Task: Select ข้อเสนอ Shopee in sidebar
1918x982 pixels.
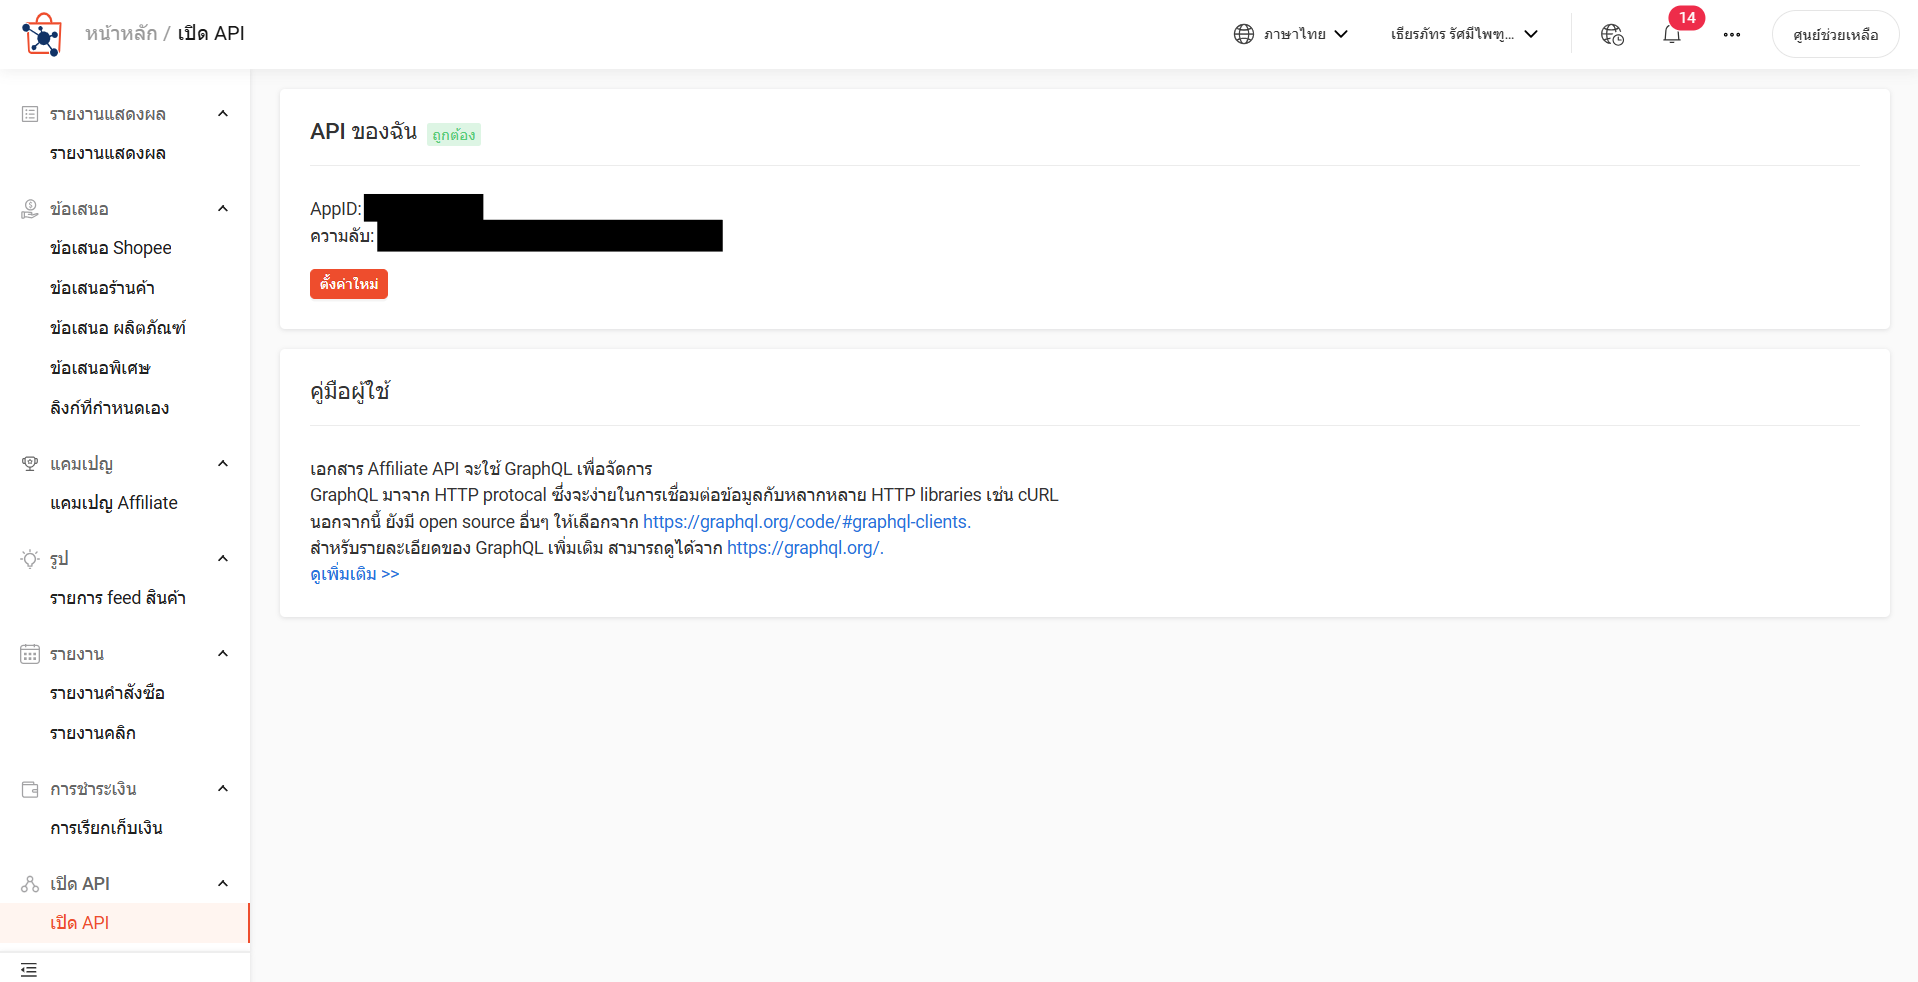Action: (111, 248)
